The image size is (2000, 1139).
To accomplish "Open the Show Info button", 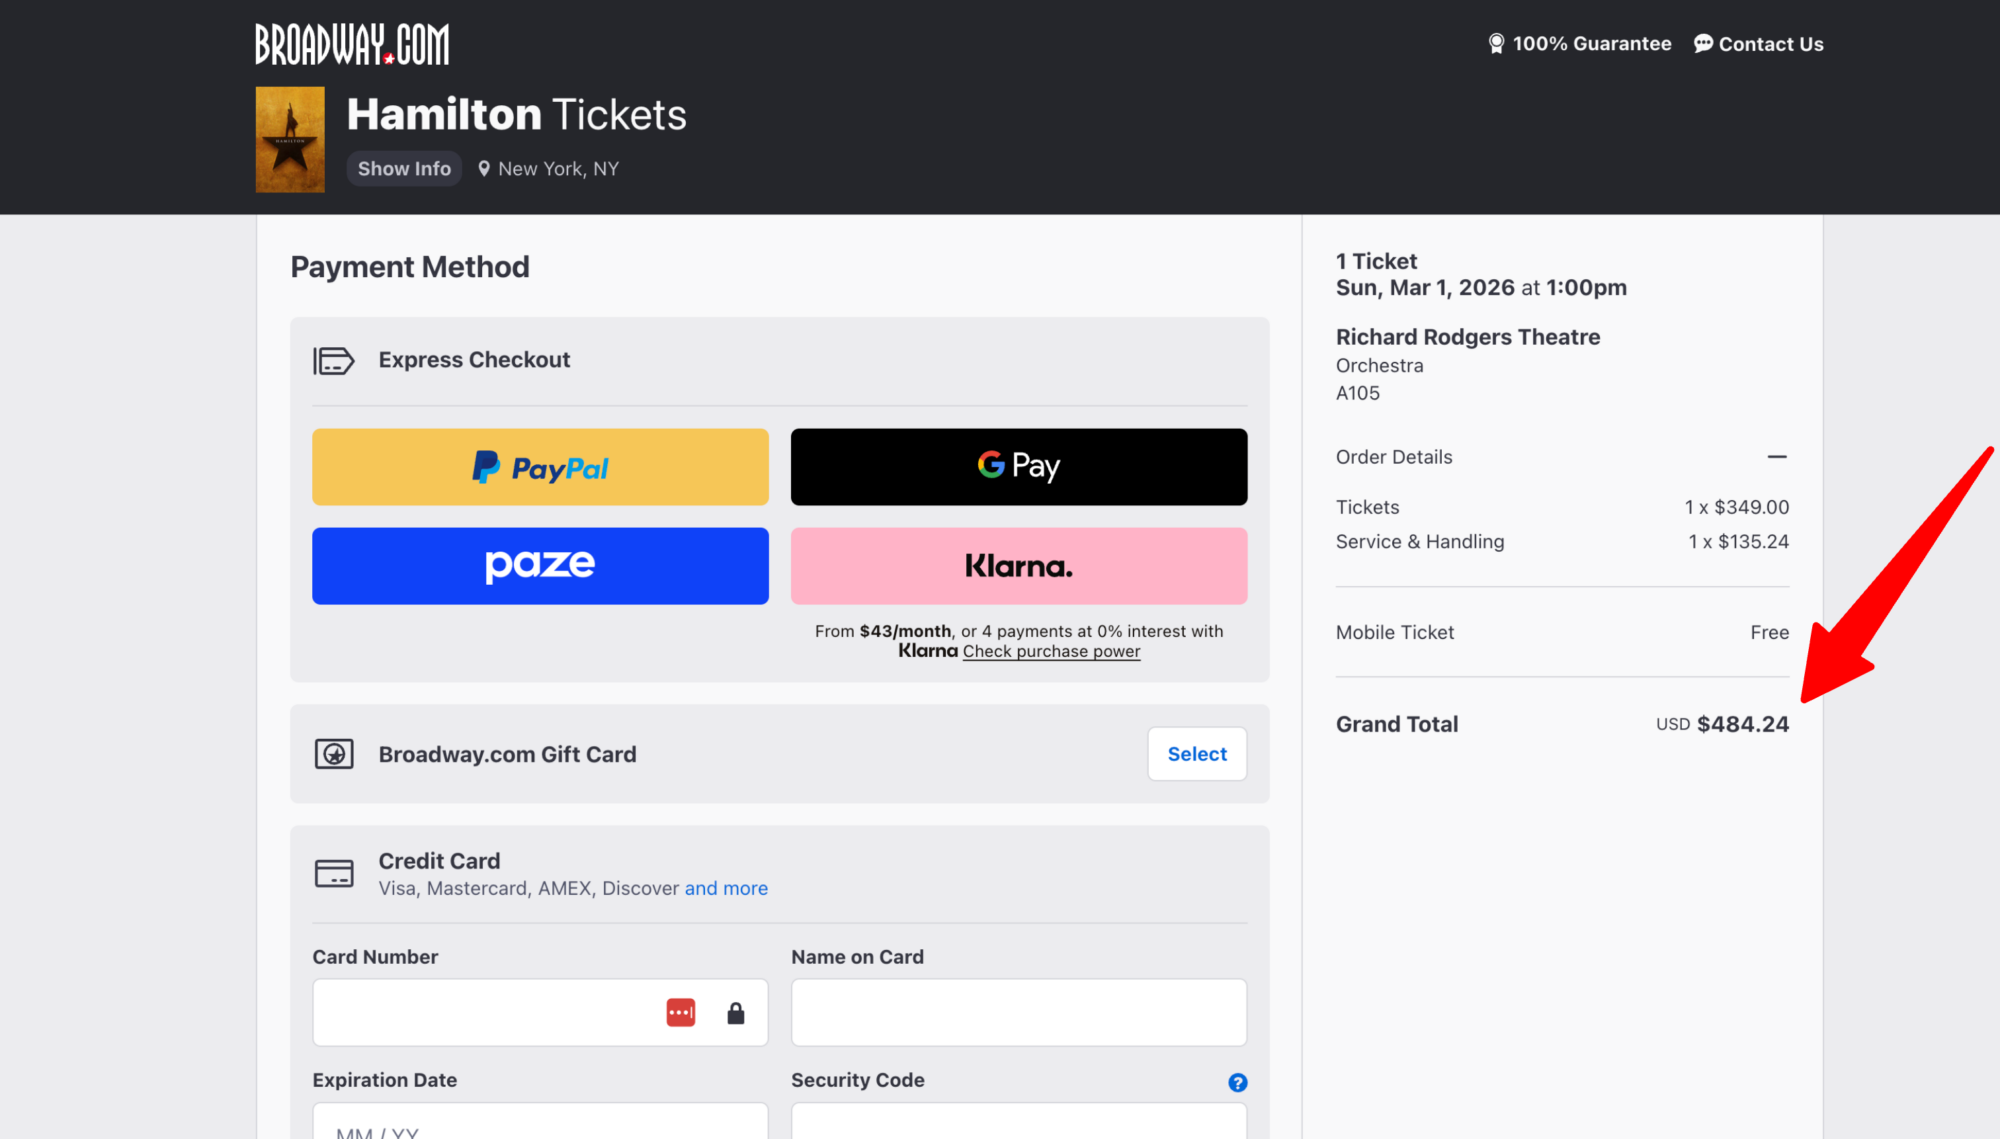I will [x=404, y=169].
